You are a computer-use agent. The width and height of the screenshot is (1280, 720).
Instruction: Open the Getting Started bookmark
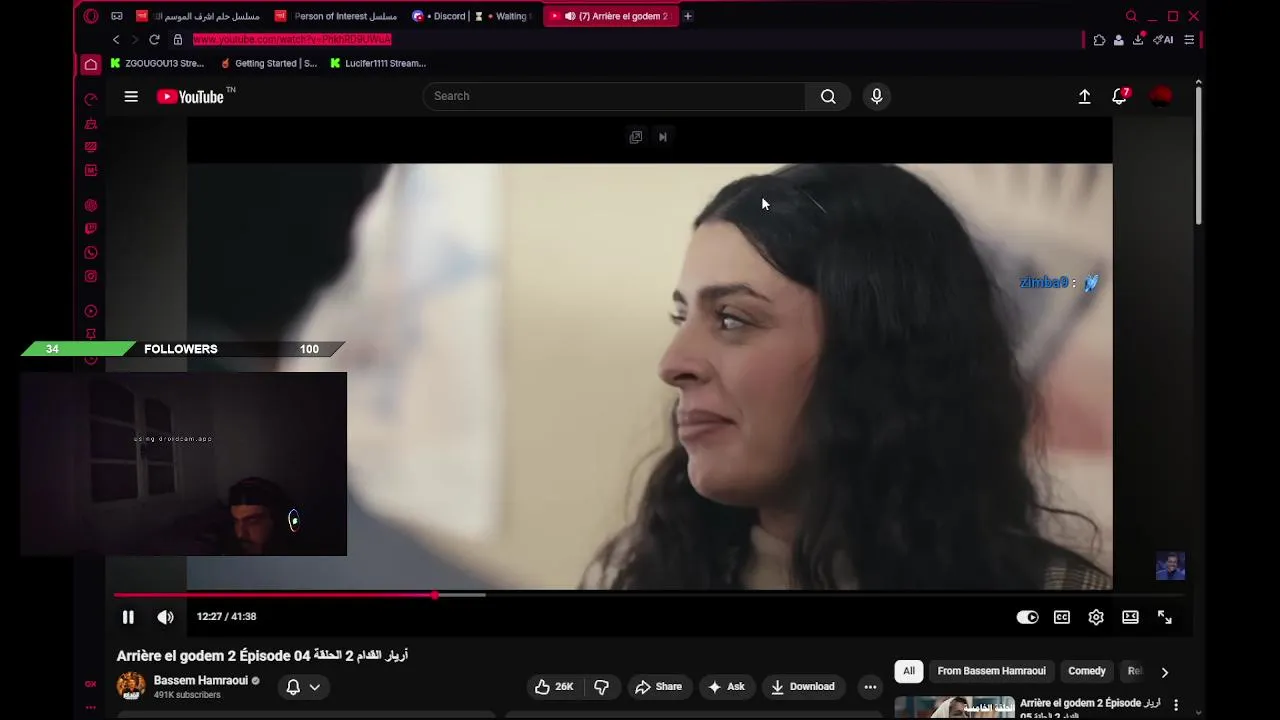coord(269,63)
